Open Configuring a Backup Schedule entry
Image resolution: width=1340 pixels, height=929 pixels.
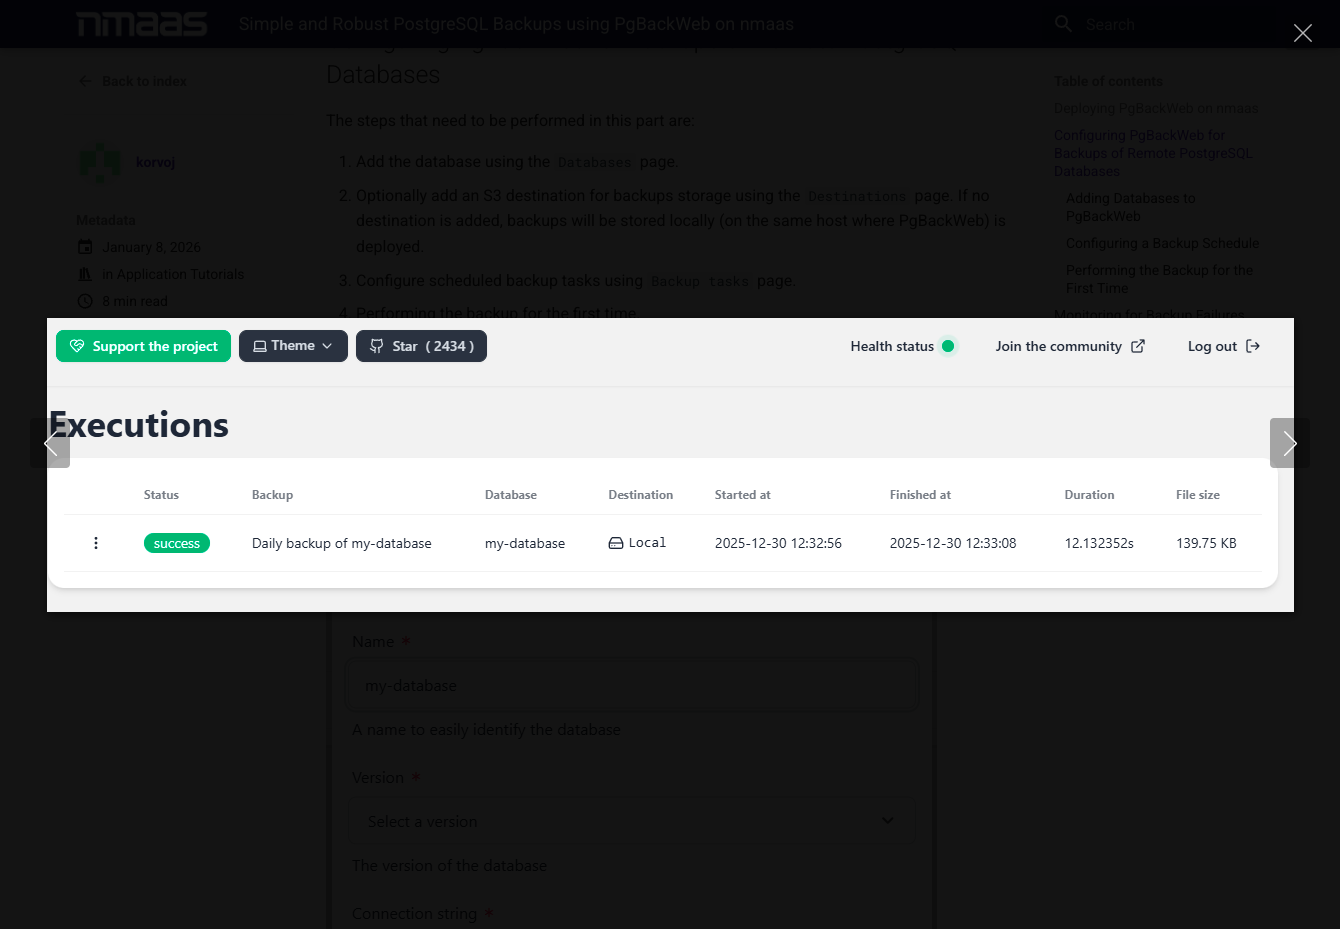click(x=1162, y=243)
